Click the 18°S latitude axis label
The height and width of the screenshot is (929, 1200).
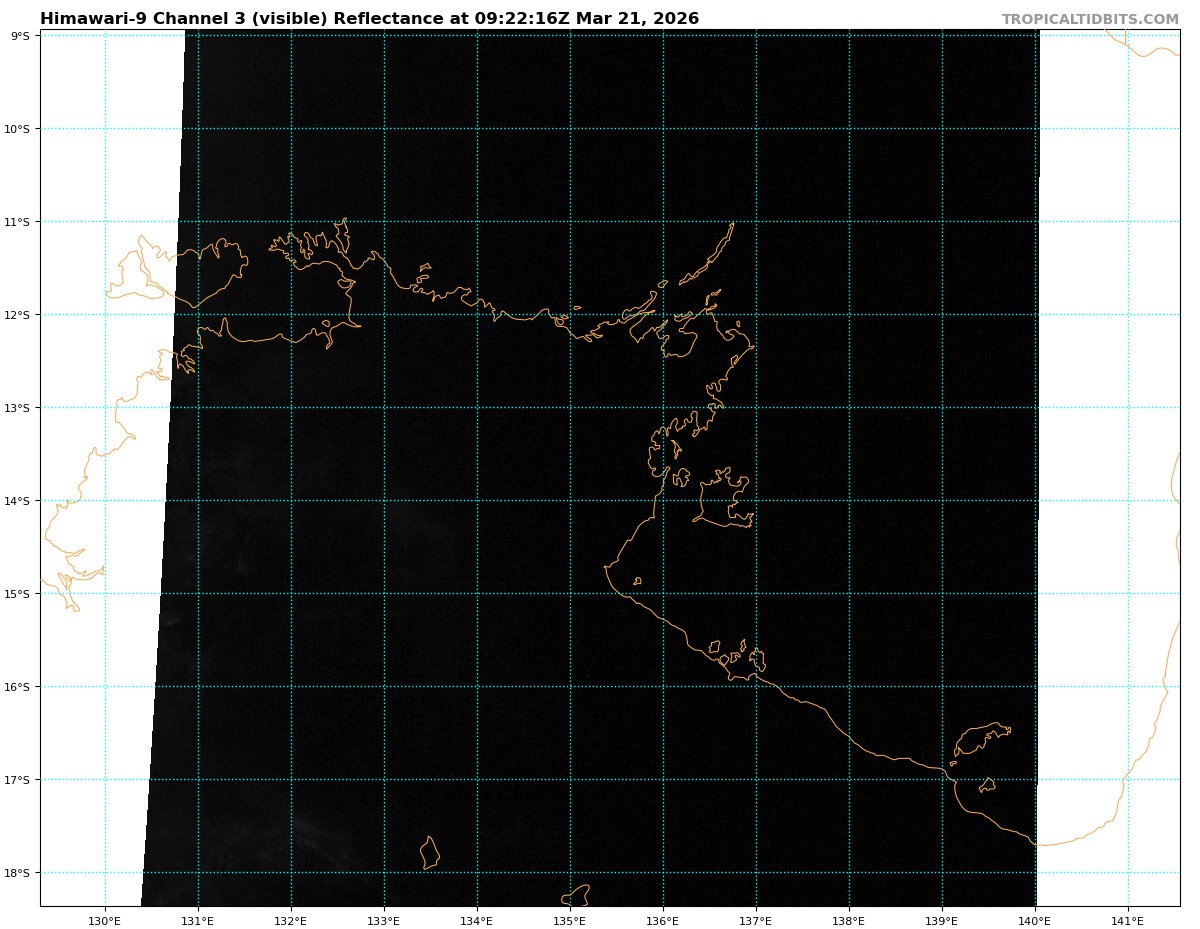coord(18,873)
